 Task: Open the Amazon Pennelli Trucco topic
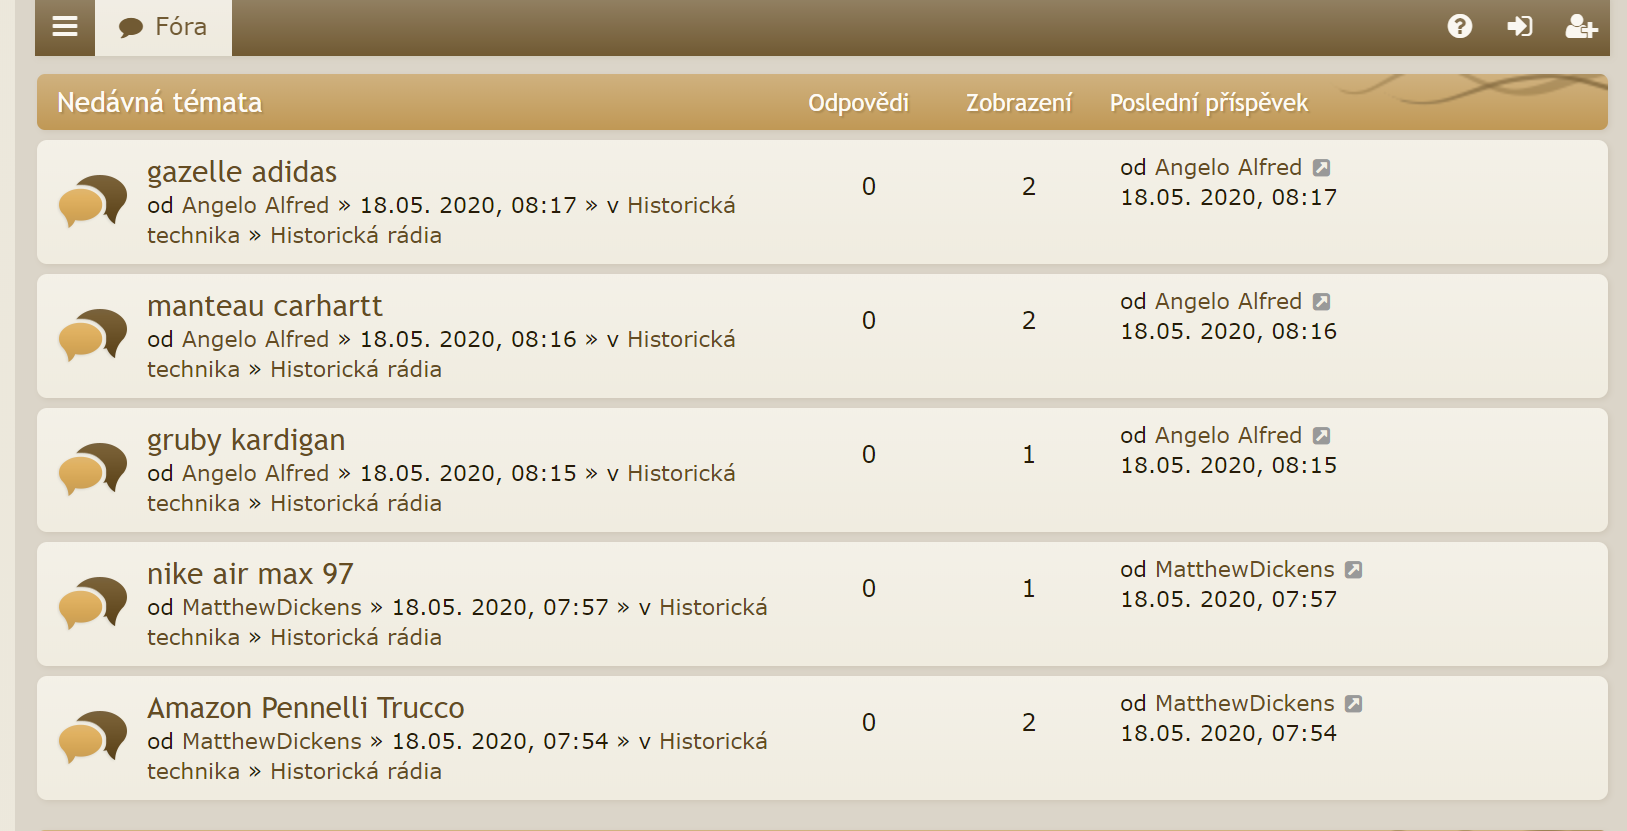305,708
